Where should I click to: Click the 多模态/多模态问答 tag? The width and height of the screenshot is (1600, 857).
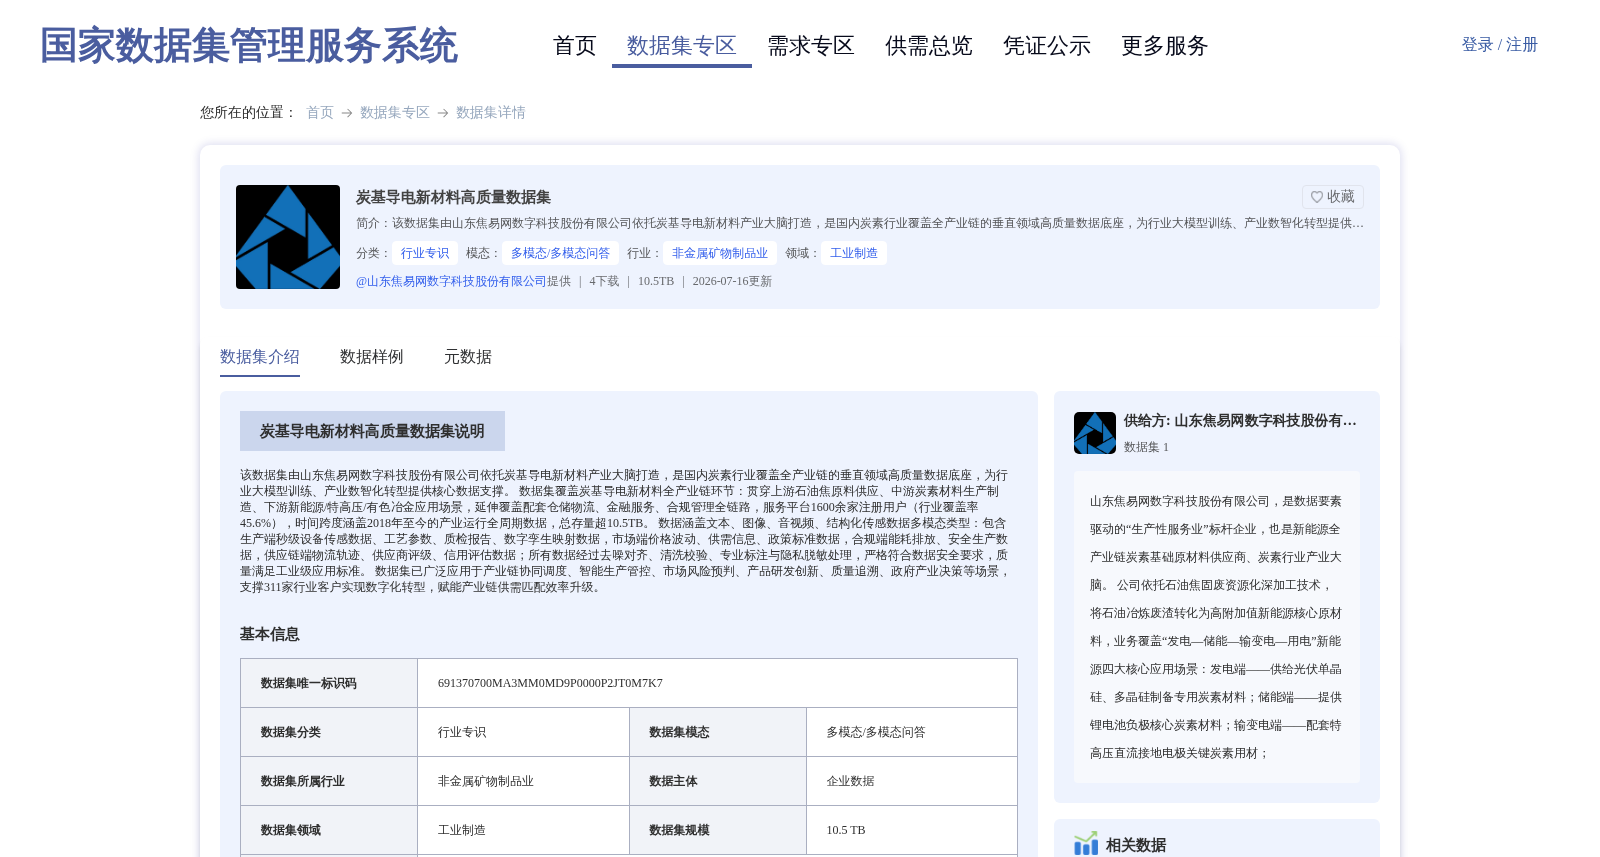coord(560,253)
